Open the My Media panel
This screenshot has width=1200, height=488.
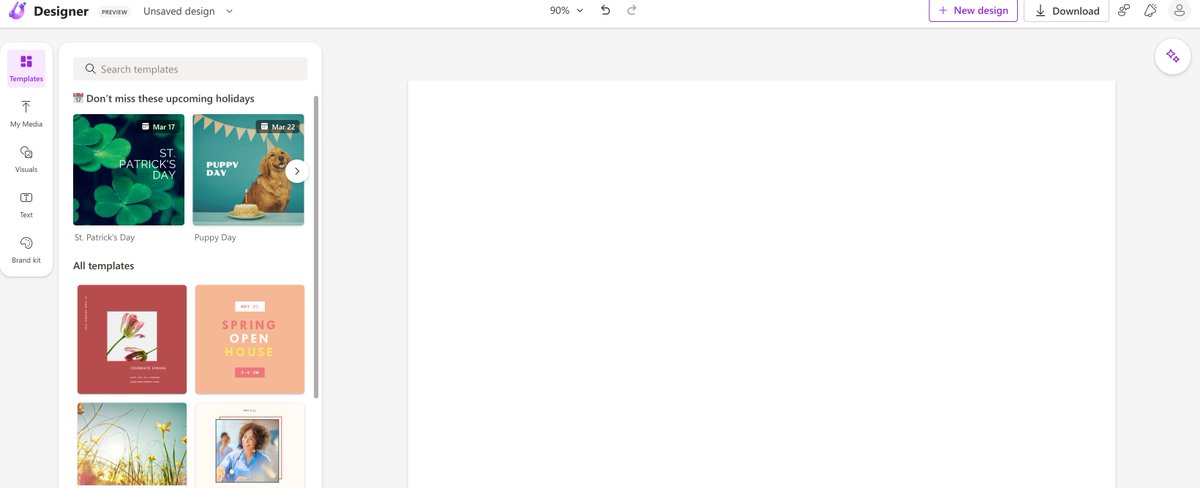(x=26, y=113)
